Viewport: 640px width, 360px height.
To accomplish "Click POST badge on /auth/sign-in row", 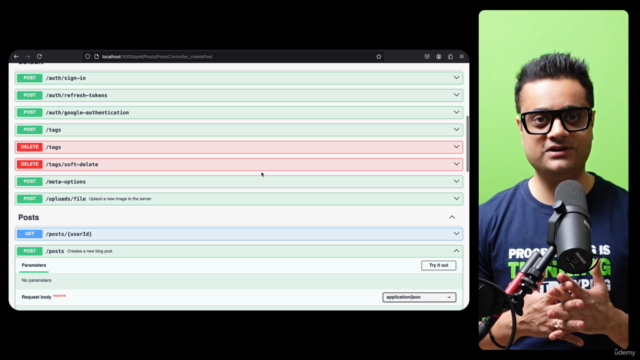I will pos(29,78).
